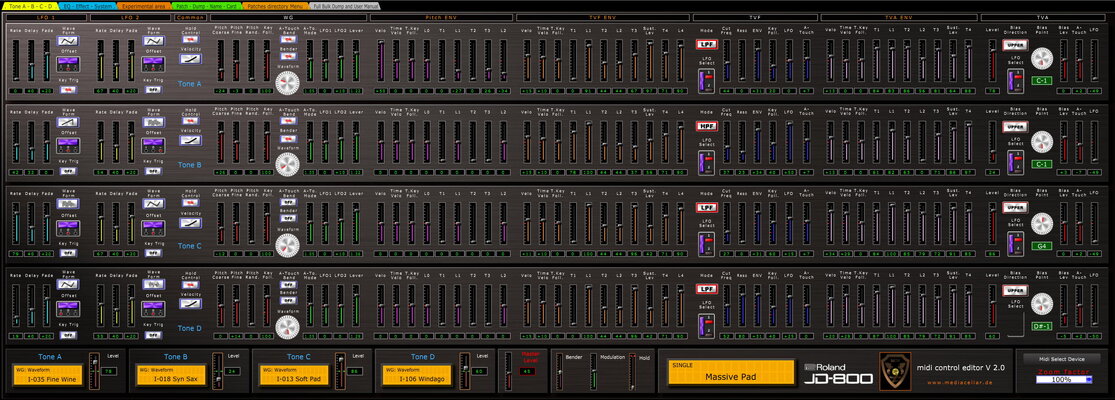Click Tone C TVA Bias Point knob
Screen dimensions: 1115x400
click(x=1041, y=224)
